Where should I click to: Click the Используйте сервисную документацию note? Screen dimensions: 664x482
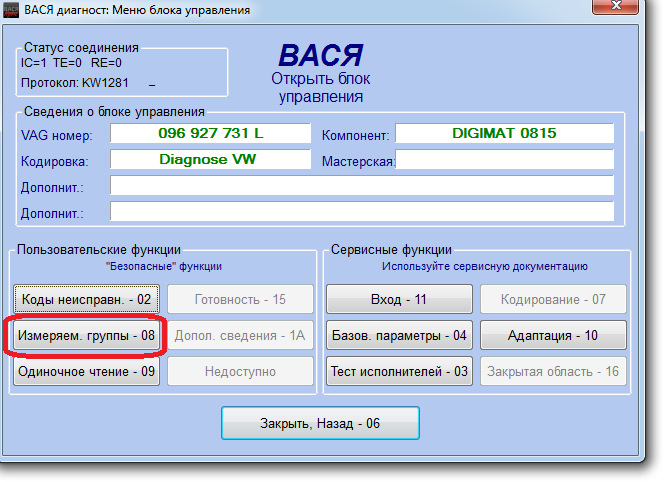(485, 266)
